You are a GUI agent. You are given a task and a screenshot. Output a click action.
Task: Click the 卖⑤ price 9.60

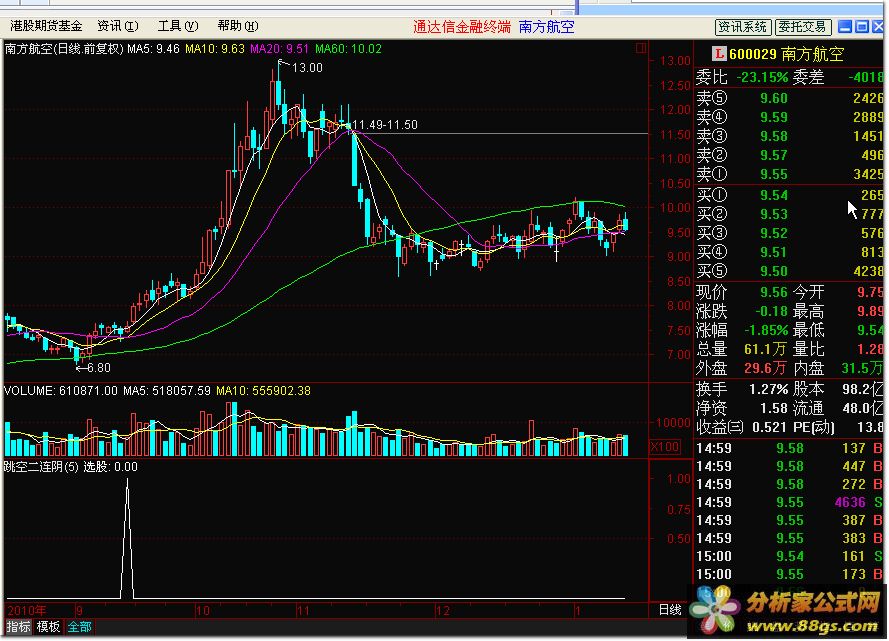click(773, 98)
